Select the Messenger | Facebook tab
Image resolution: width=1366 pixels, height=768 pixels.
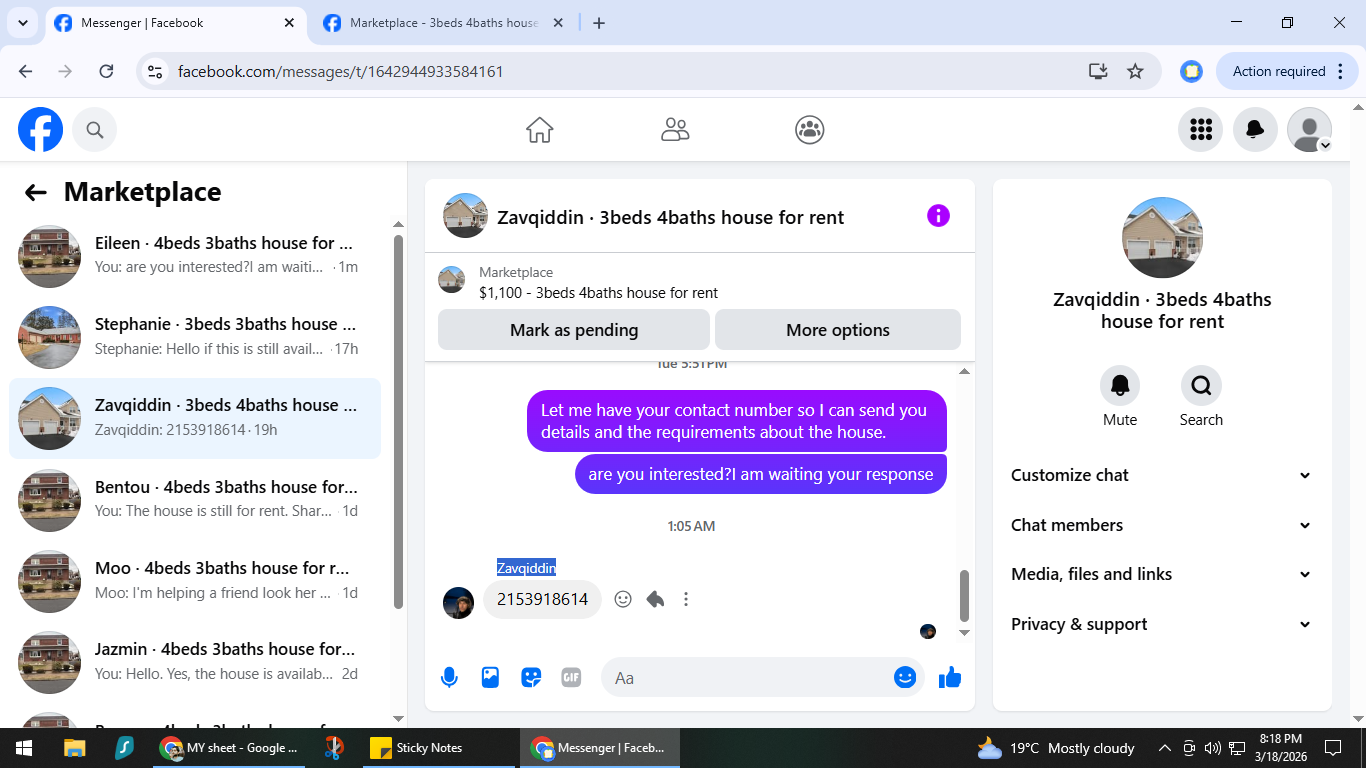tap(175, 23)
